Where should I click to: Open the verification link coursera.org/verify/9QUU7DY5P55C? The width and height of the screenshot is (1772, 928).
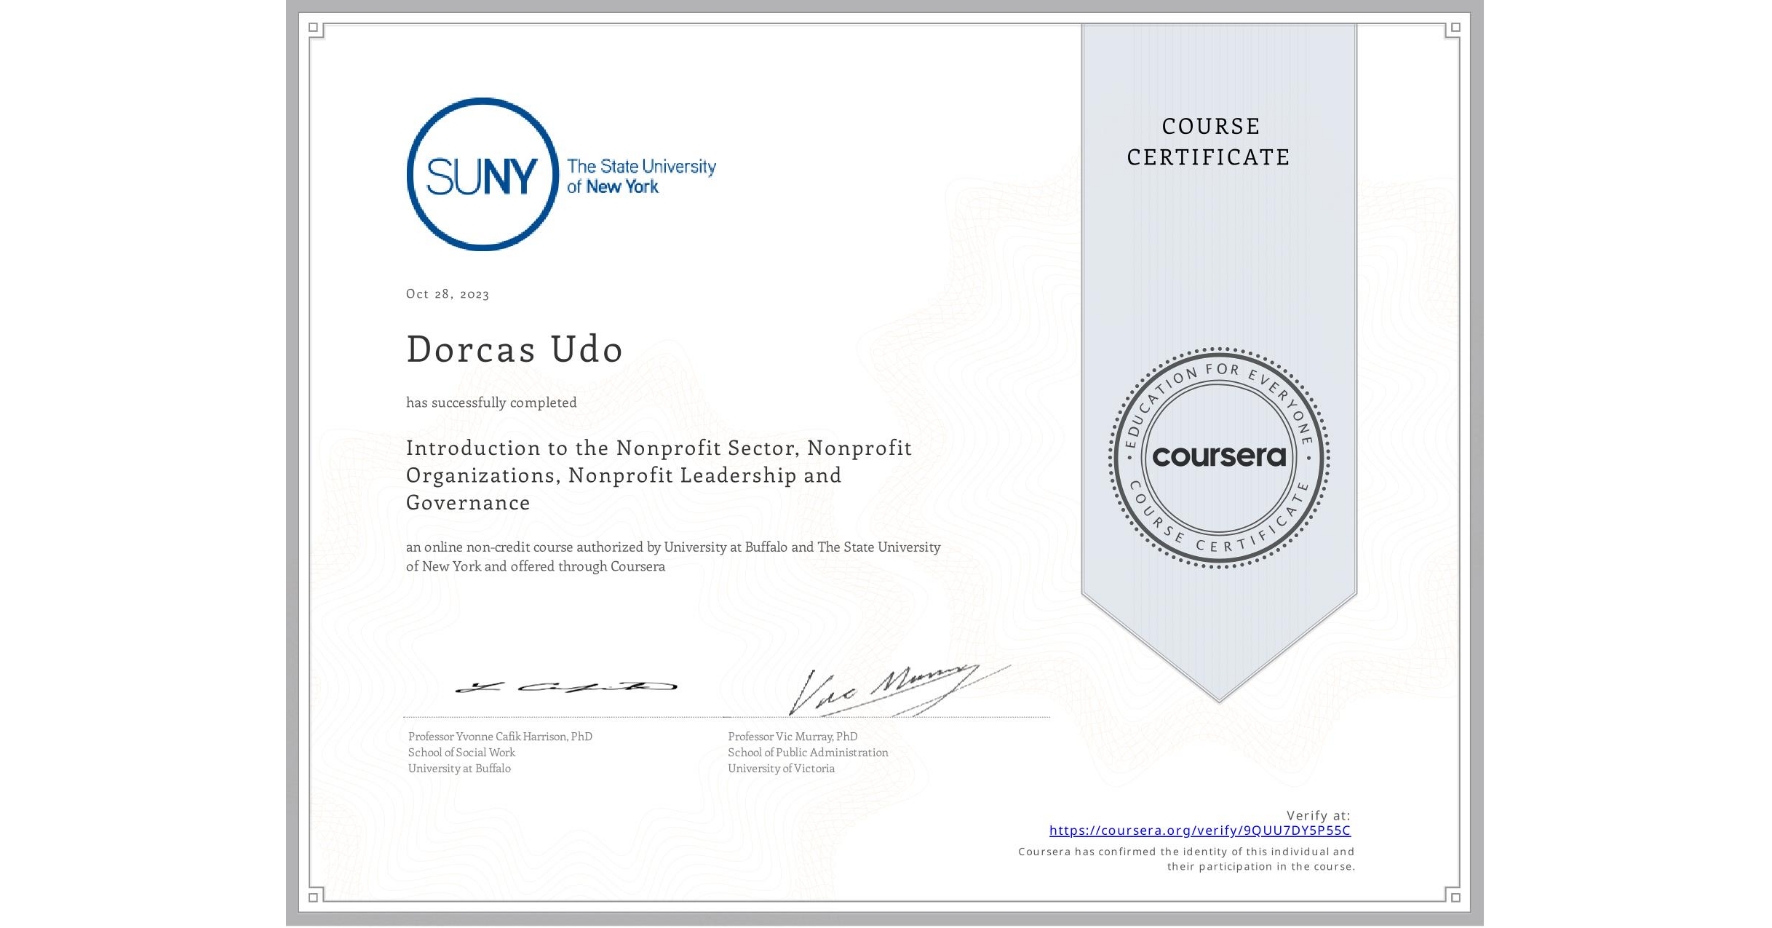(x=1201, y=831)
